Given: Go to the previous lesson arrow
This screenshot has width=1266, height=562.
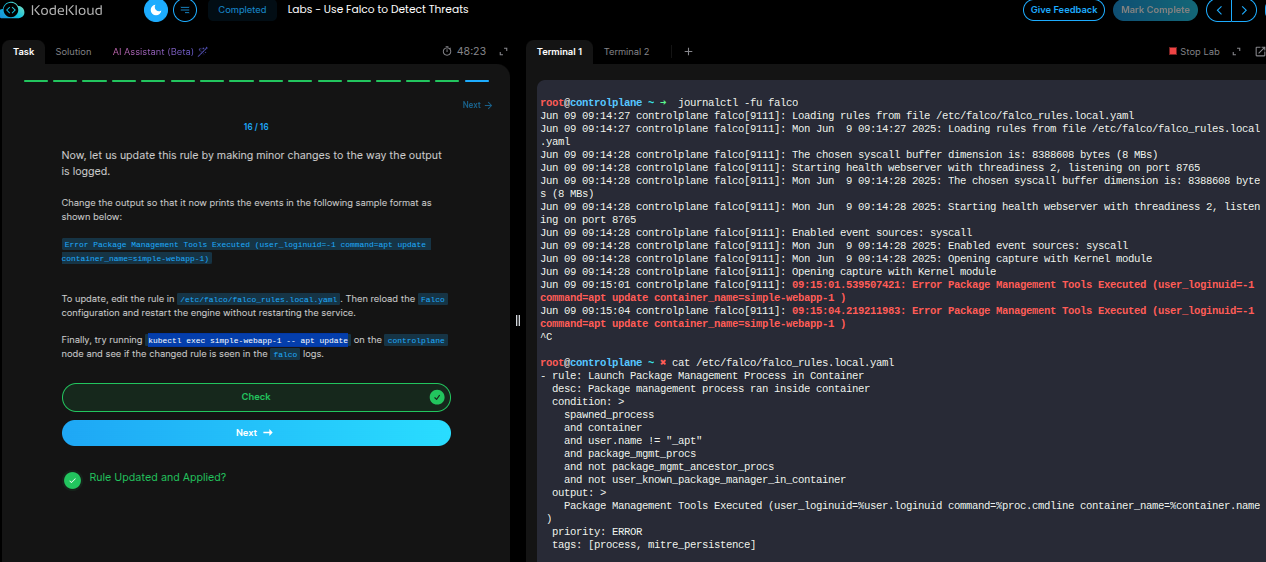Looking at the screenshot, I should (1219, 10).
